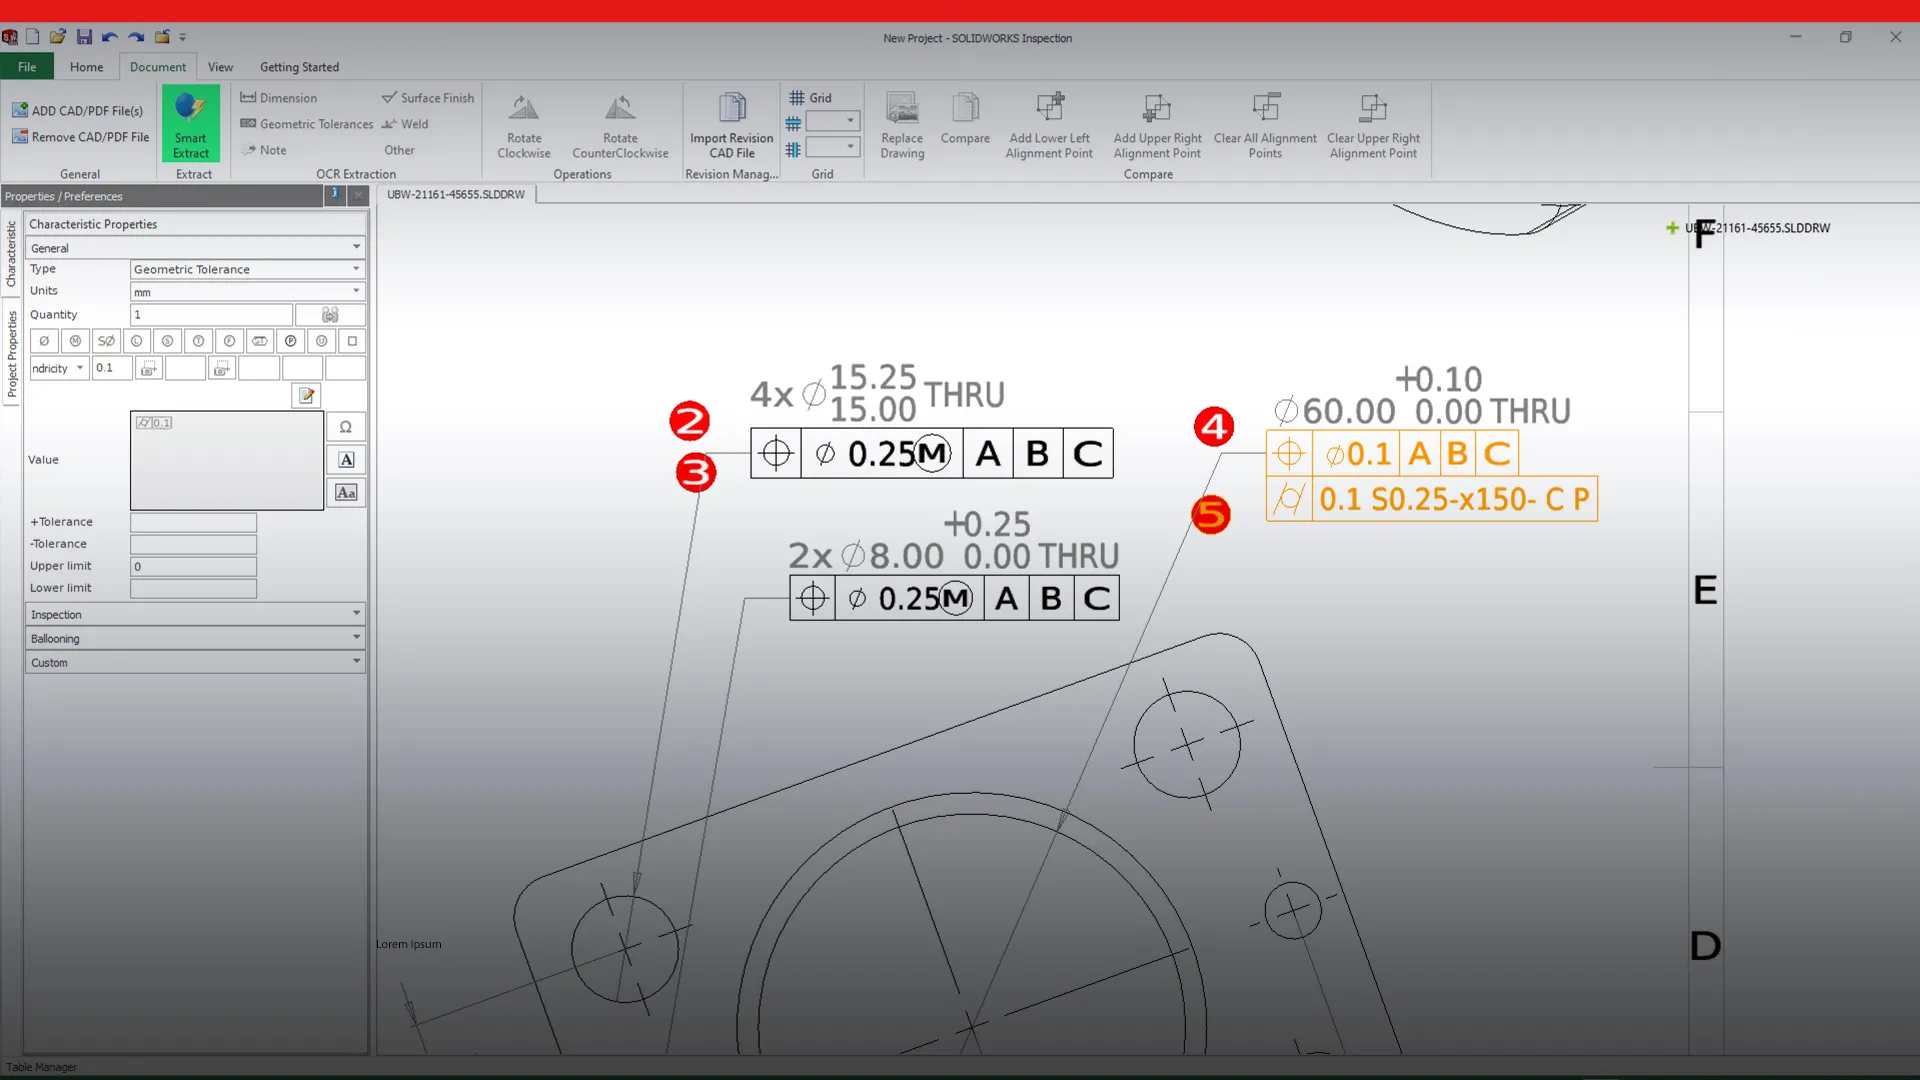Open the Type dropdown showing Geometric Tolerance
1920x1080 pixels.
coord(246,268)
